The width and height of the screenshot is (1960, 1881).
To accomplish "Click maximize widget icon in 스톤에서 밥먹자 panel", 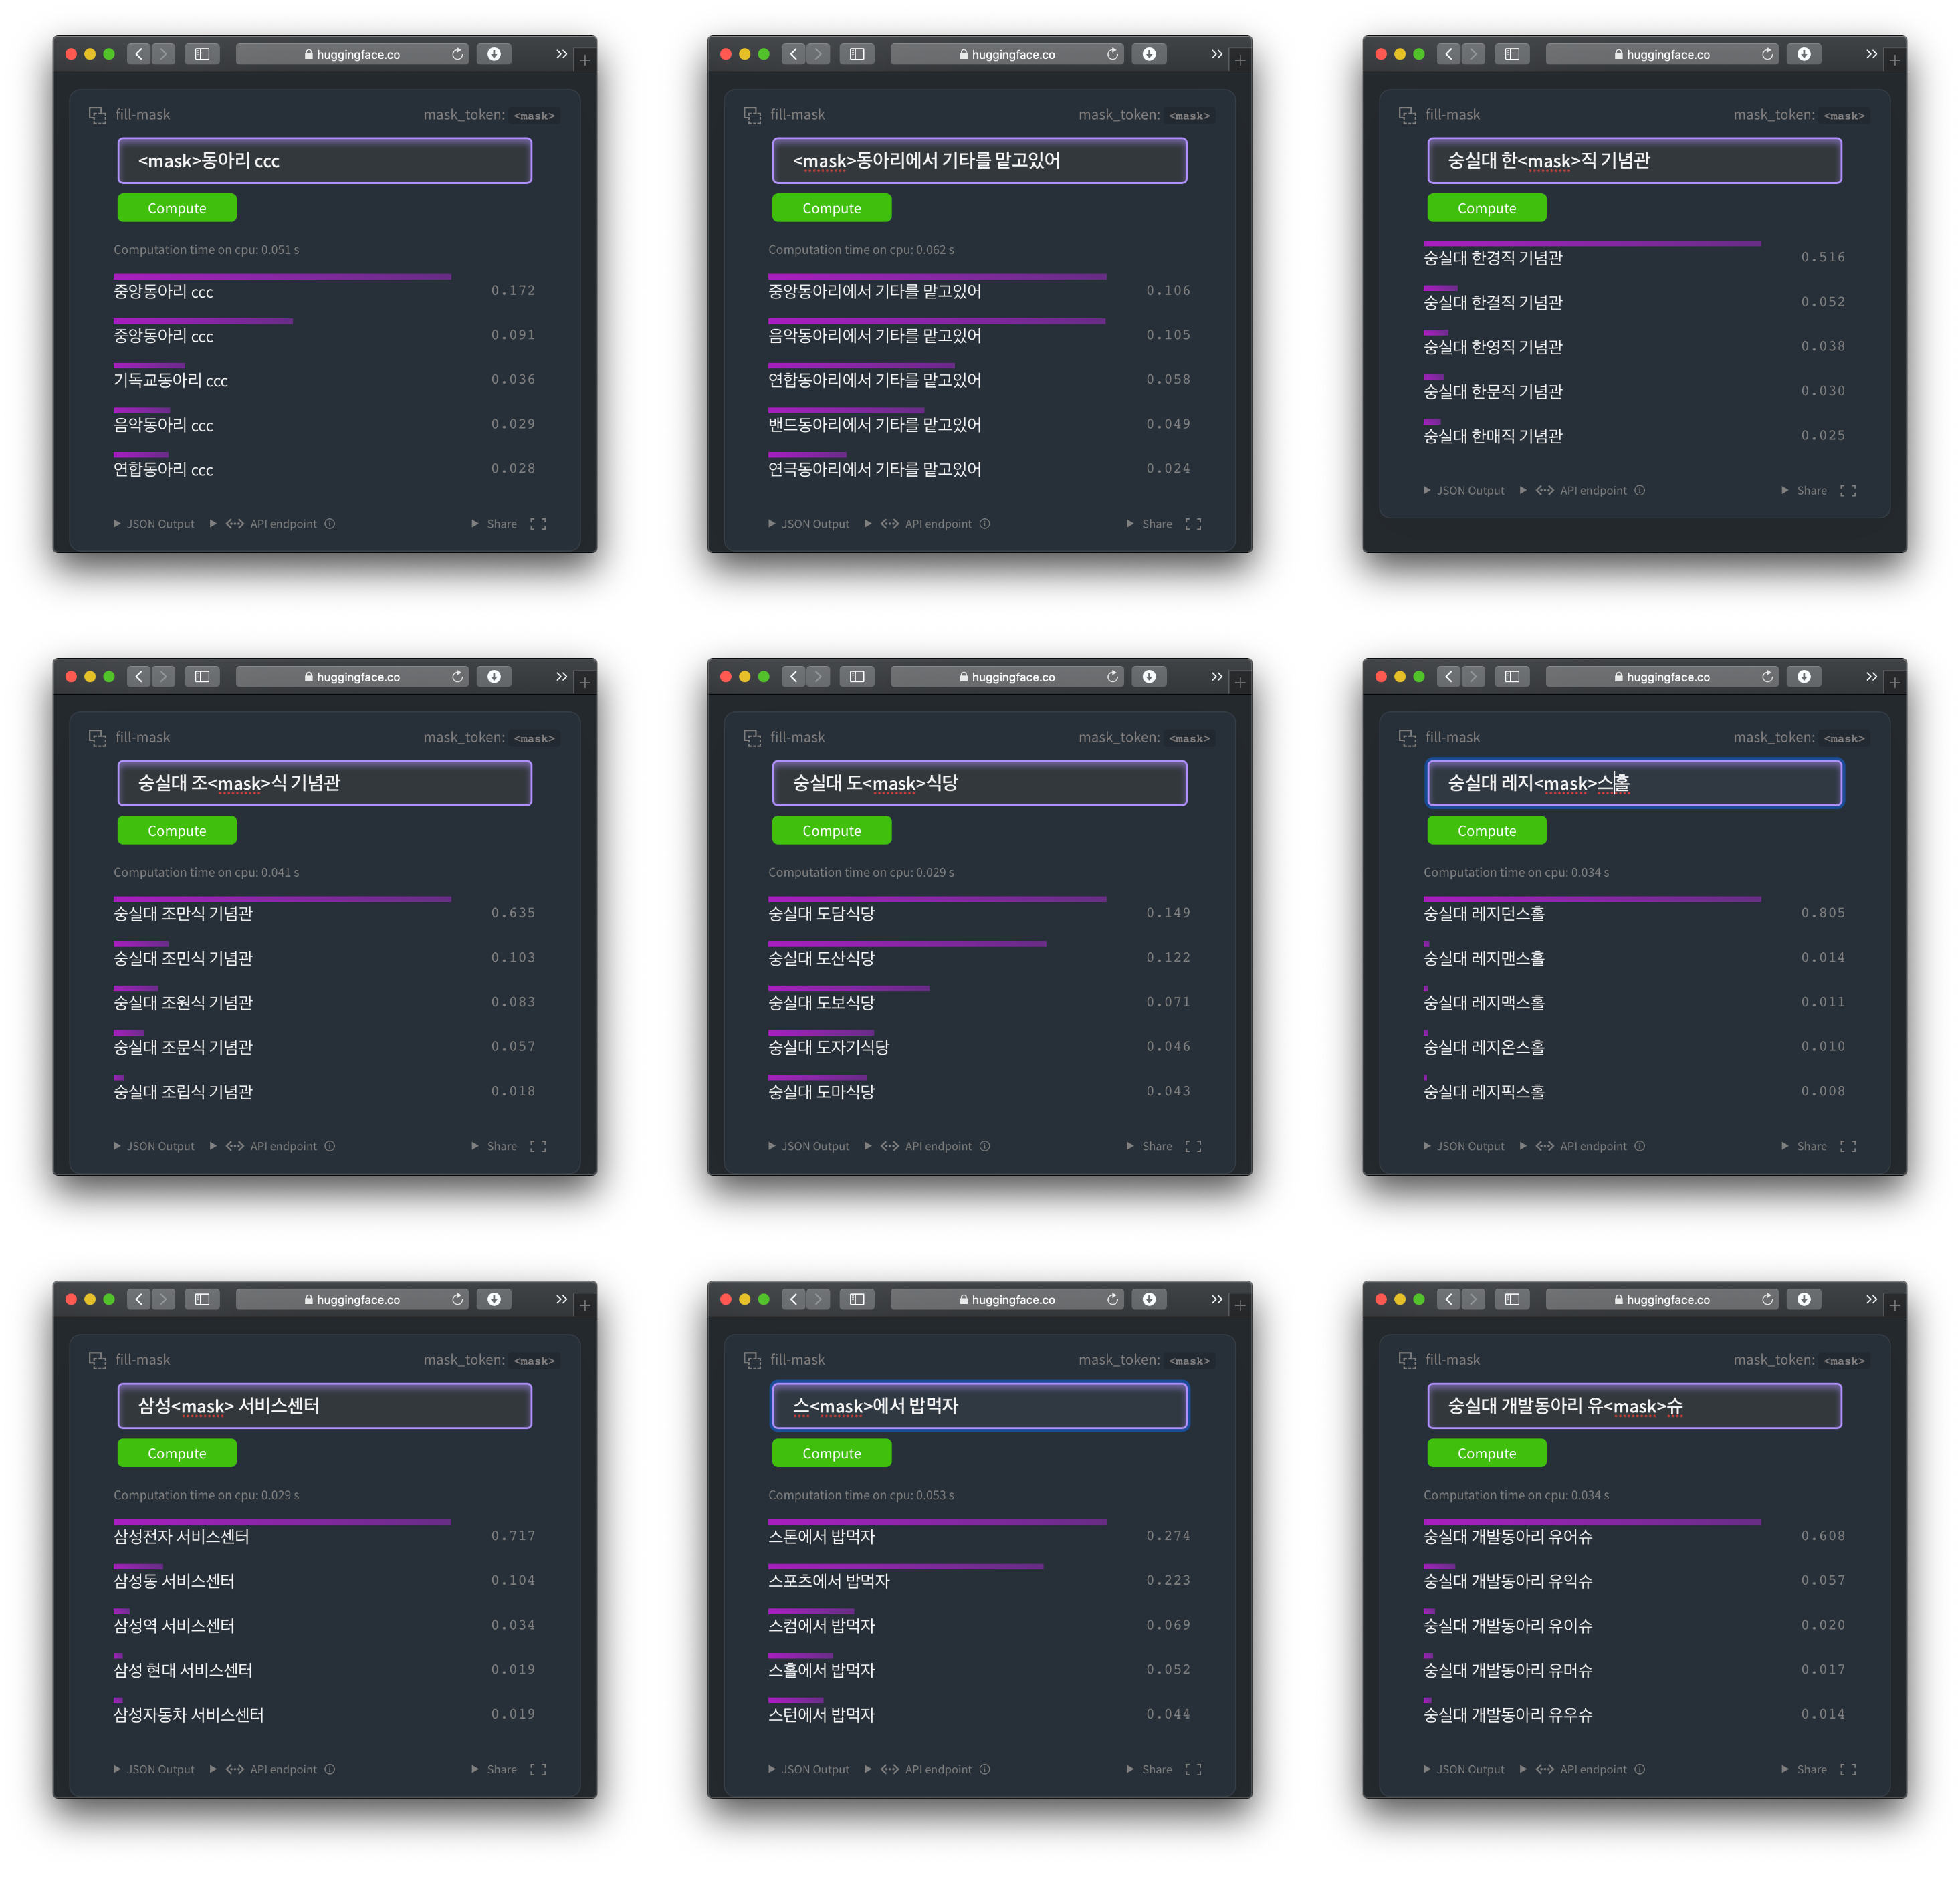I will 1193,1769.
